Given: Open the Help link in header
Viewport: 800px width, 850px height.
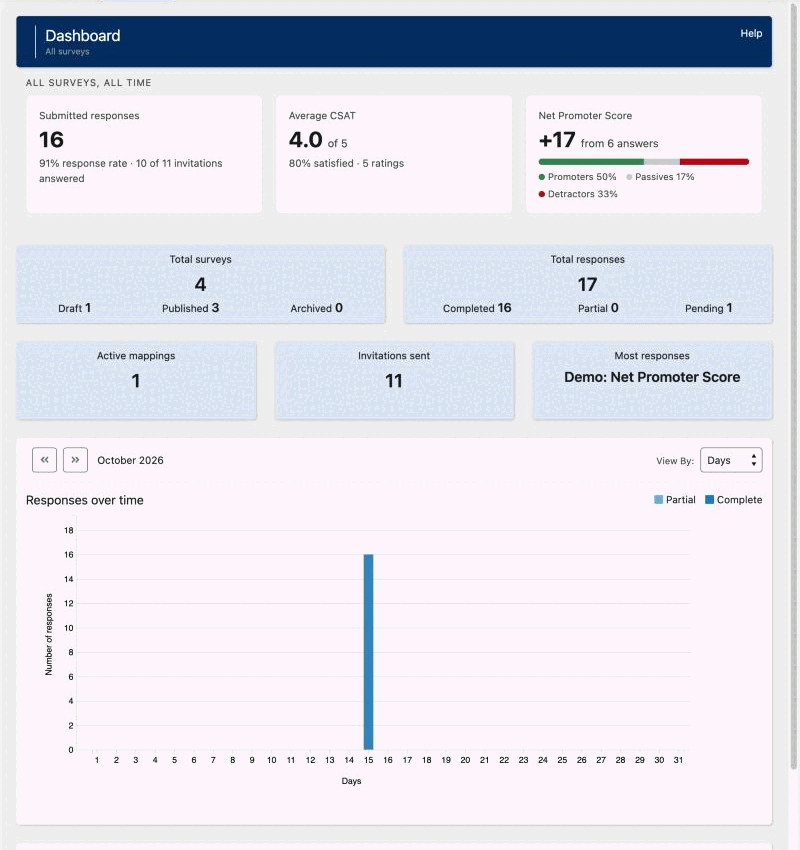Looking at the screenshot, I should click(x=751, y=33).
